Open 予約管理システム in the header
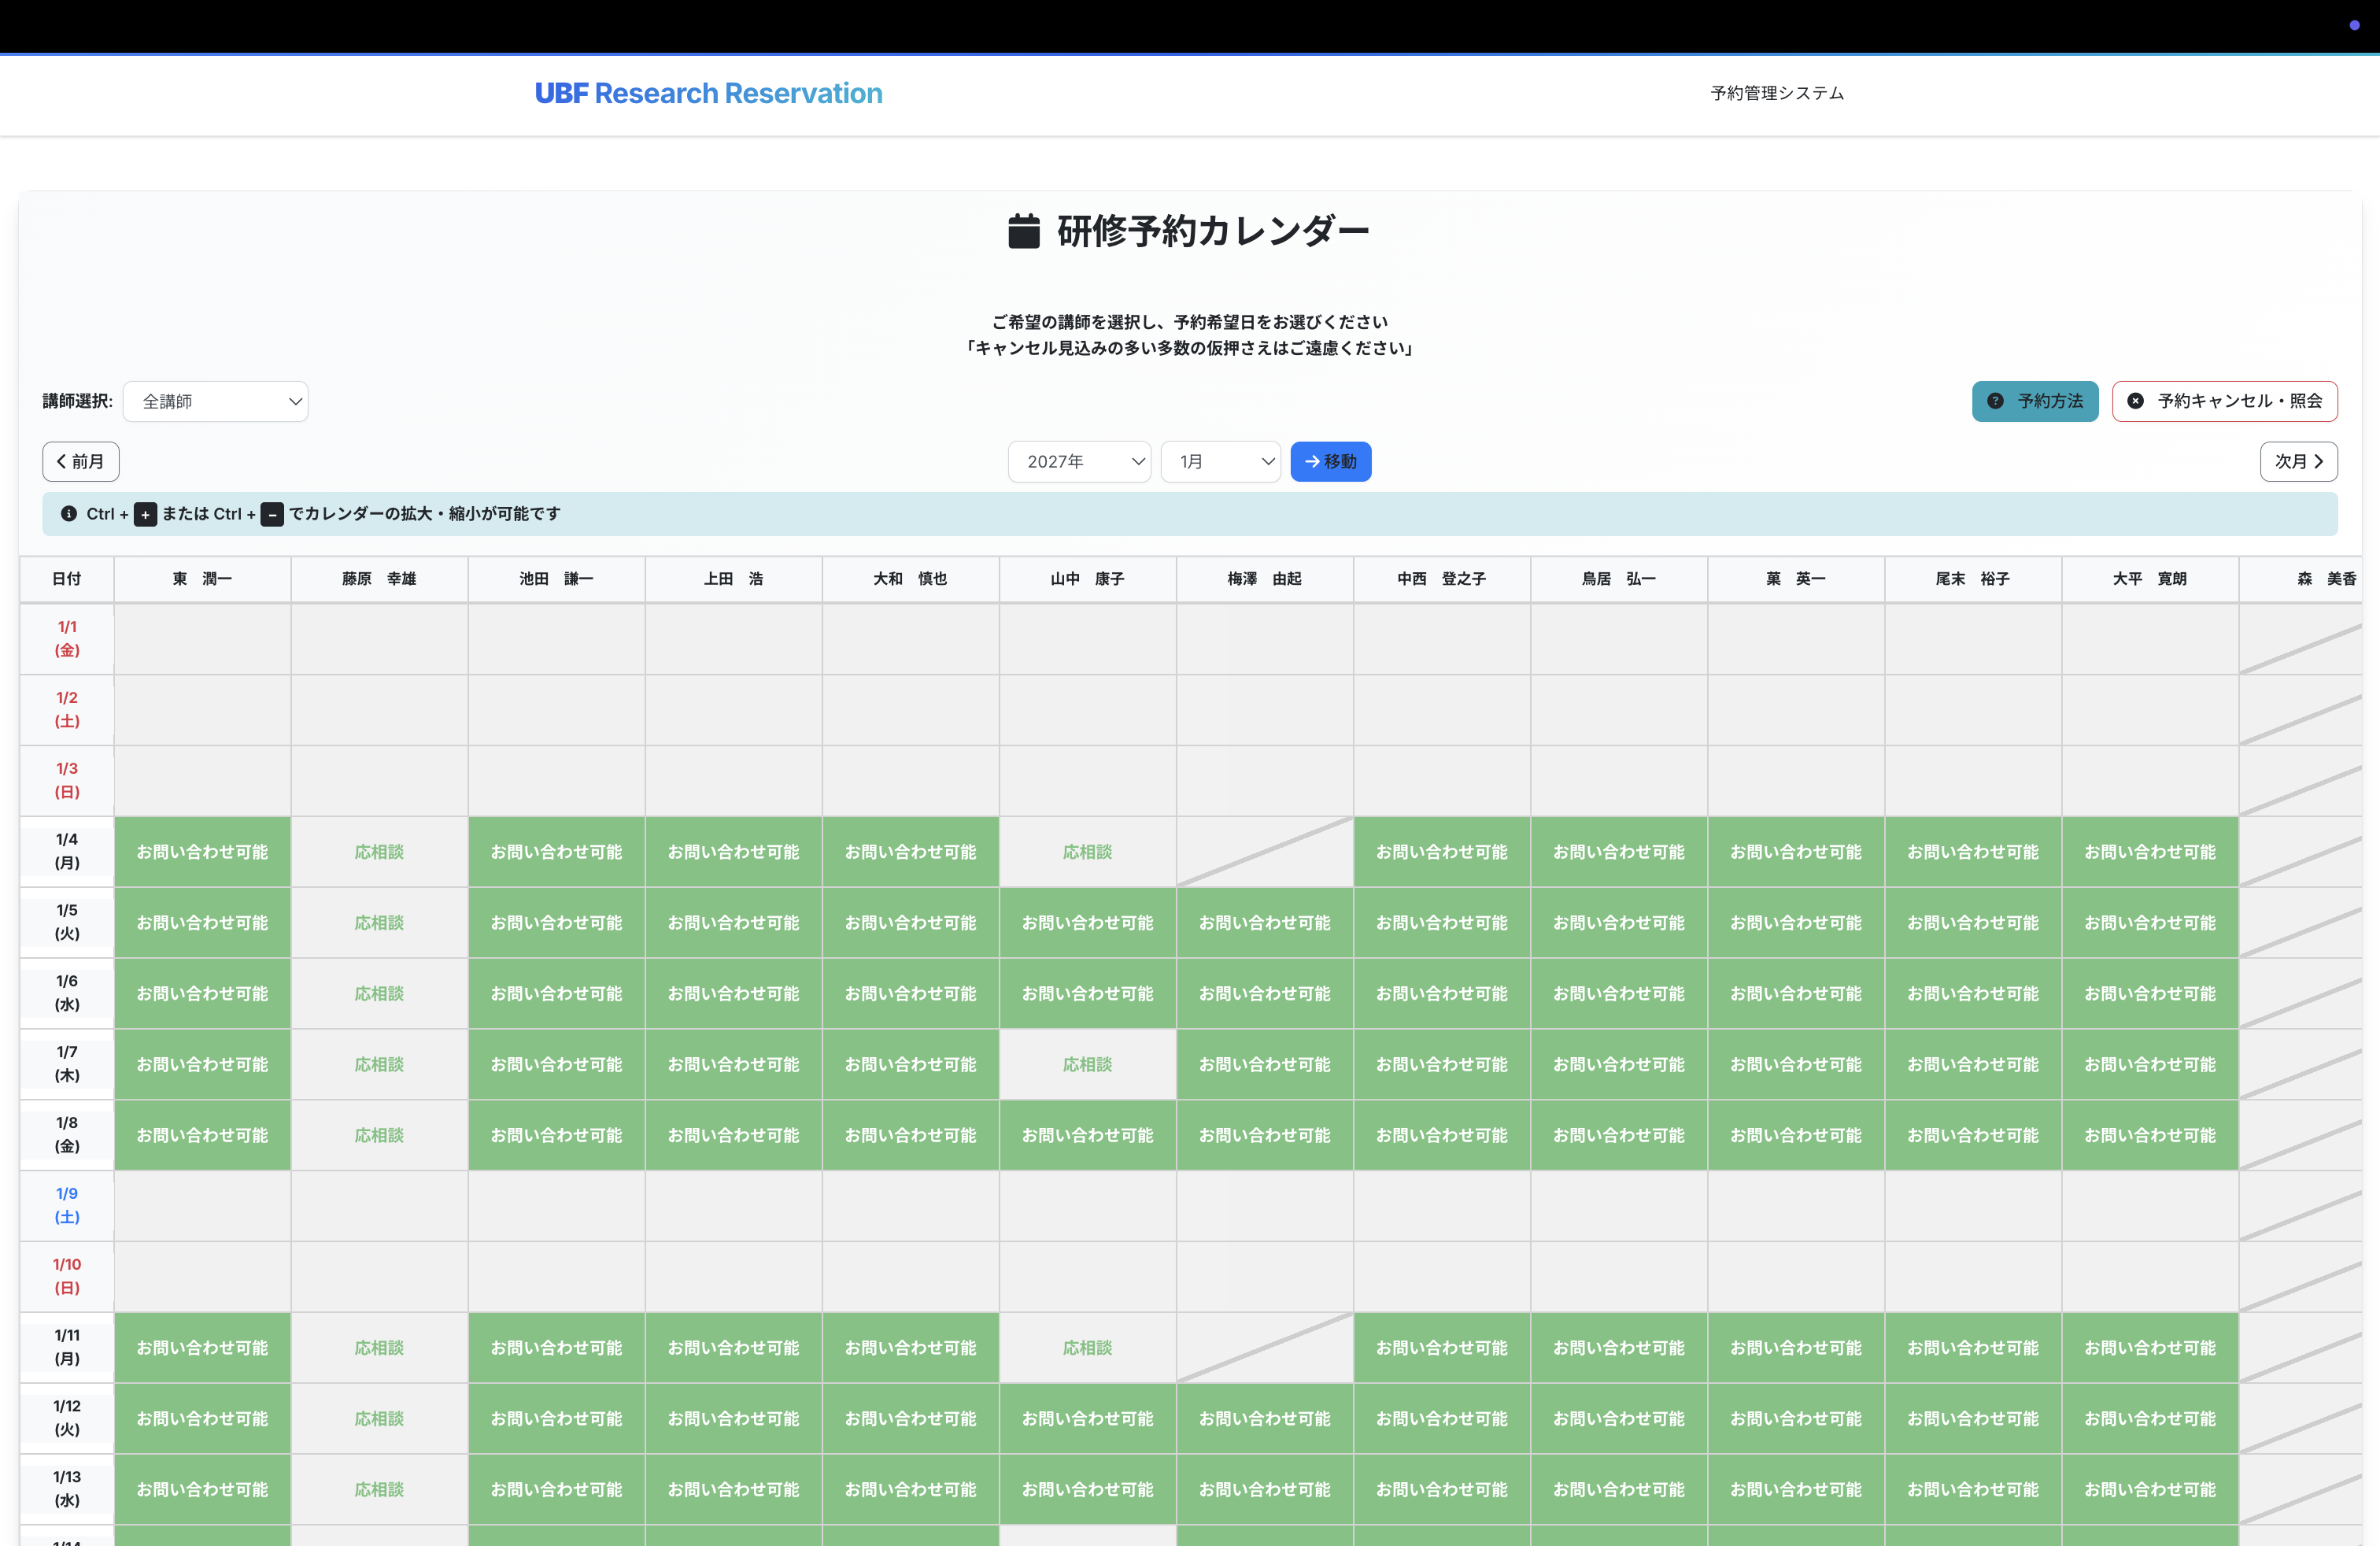 pos(1776,92)
